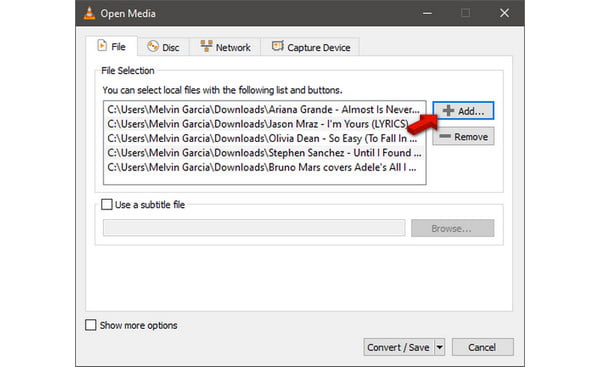Open the Capture Device tab

[x=311, y=47]
